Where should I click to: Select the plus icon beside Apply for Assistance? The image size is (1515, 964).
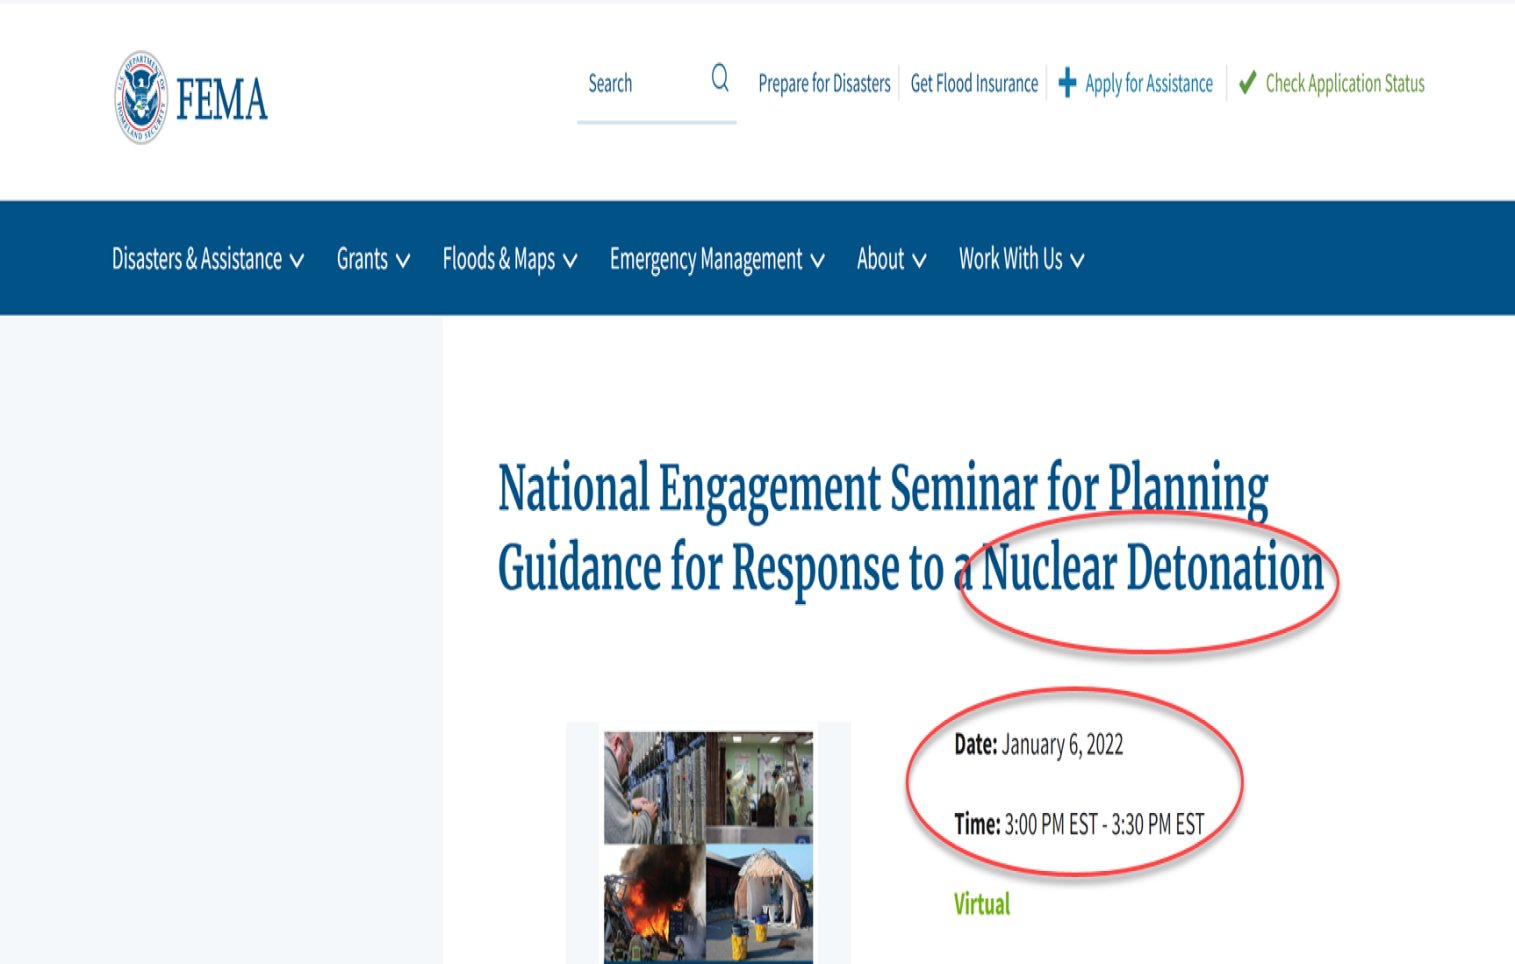point(1066,83)
